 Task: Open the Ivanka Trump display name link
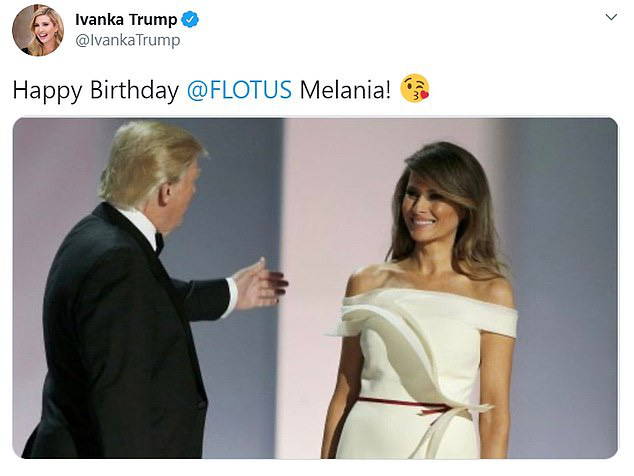pos(126,20)
